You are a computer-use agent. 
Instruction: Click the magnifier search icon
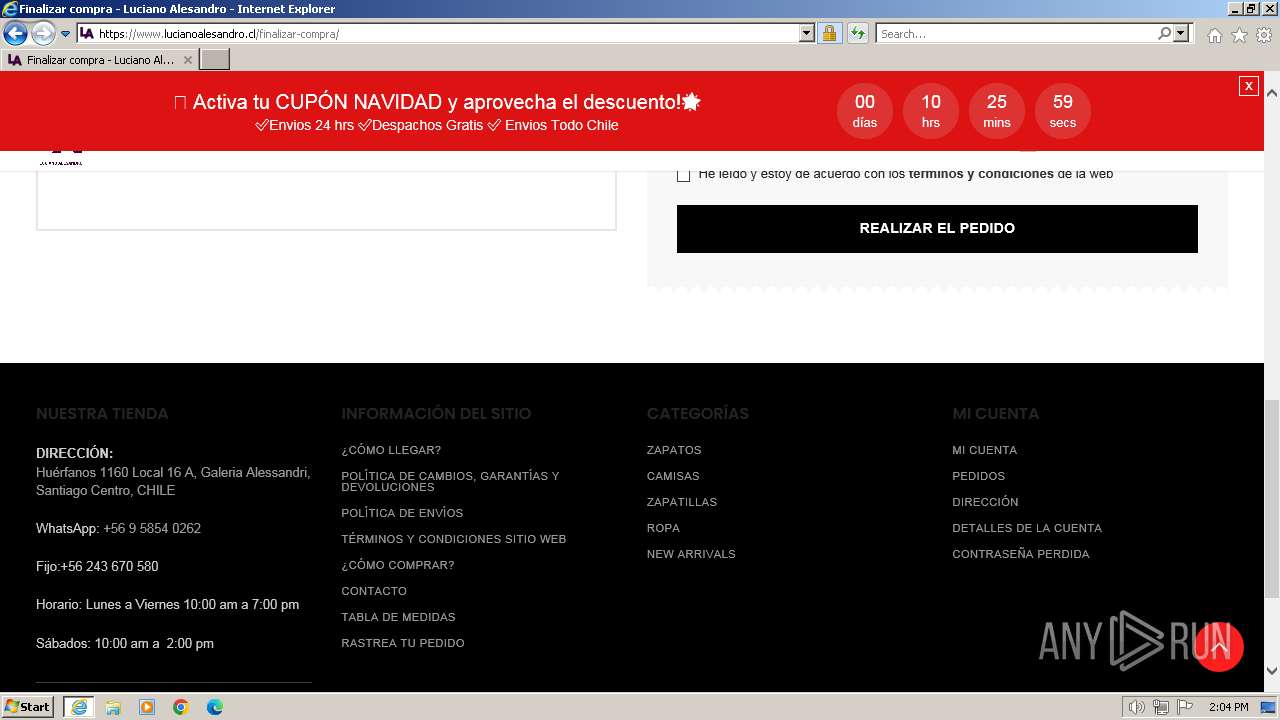click(x=1164, y=34)
